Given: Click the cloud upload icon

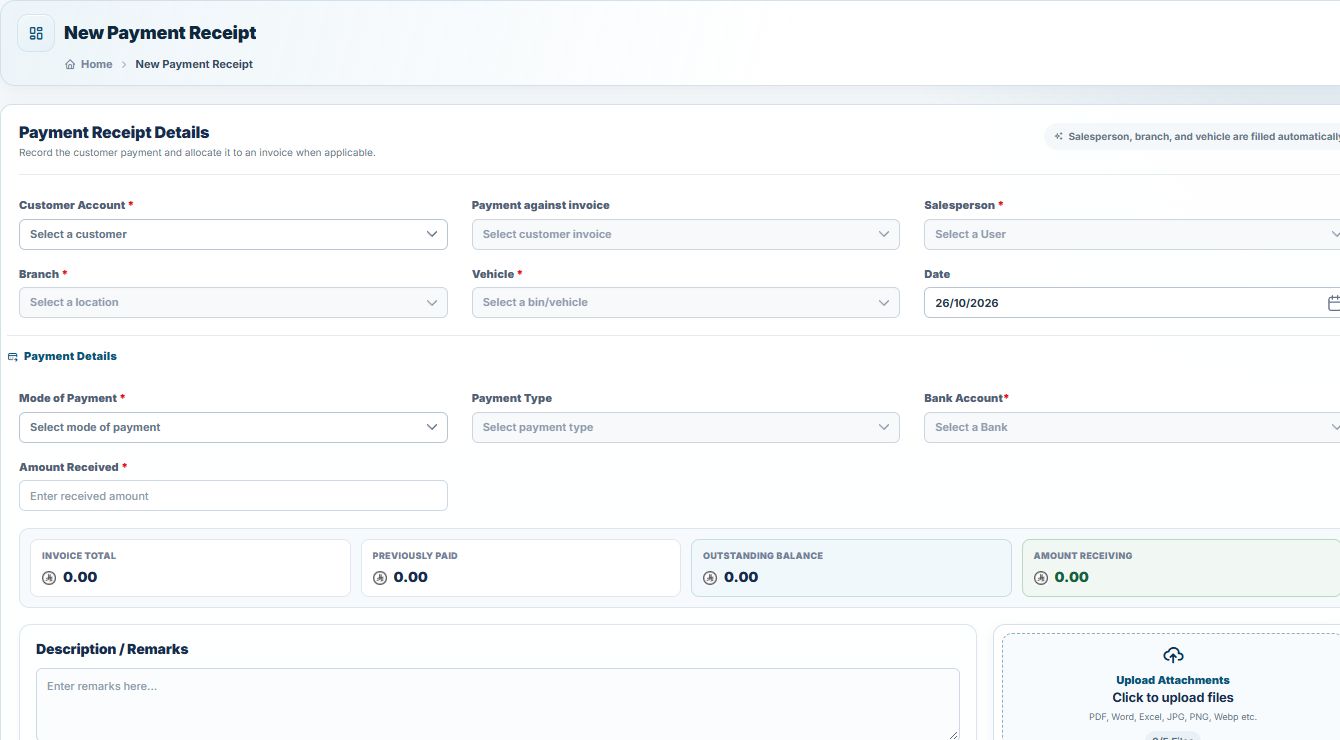Looking at the screenshot, I should coord(1173,656).
